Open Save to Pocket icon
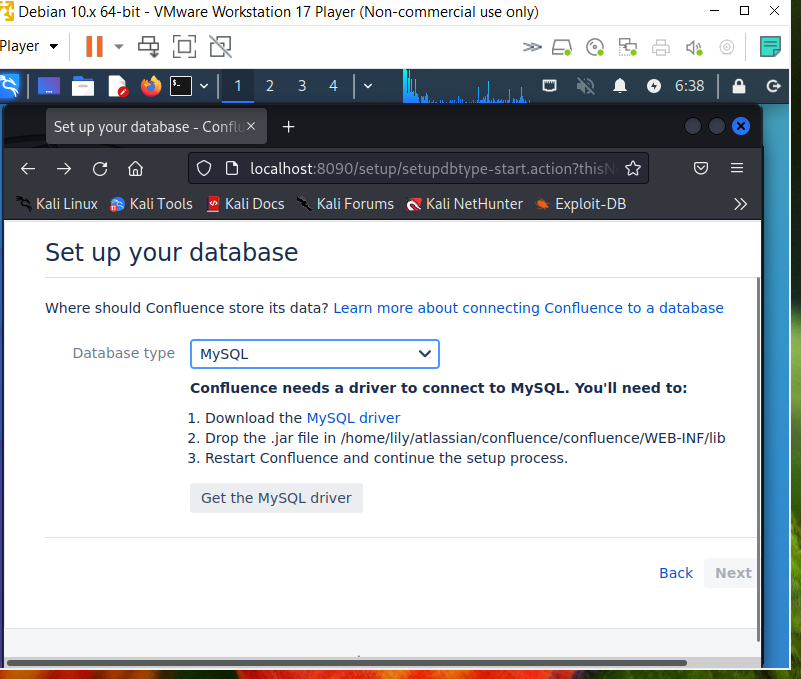Screen dimensions: 801x679 click(x=701, y=168)
